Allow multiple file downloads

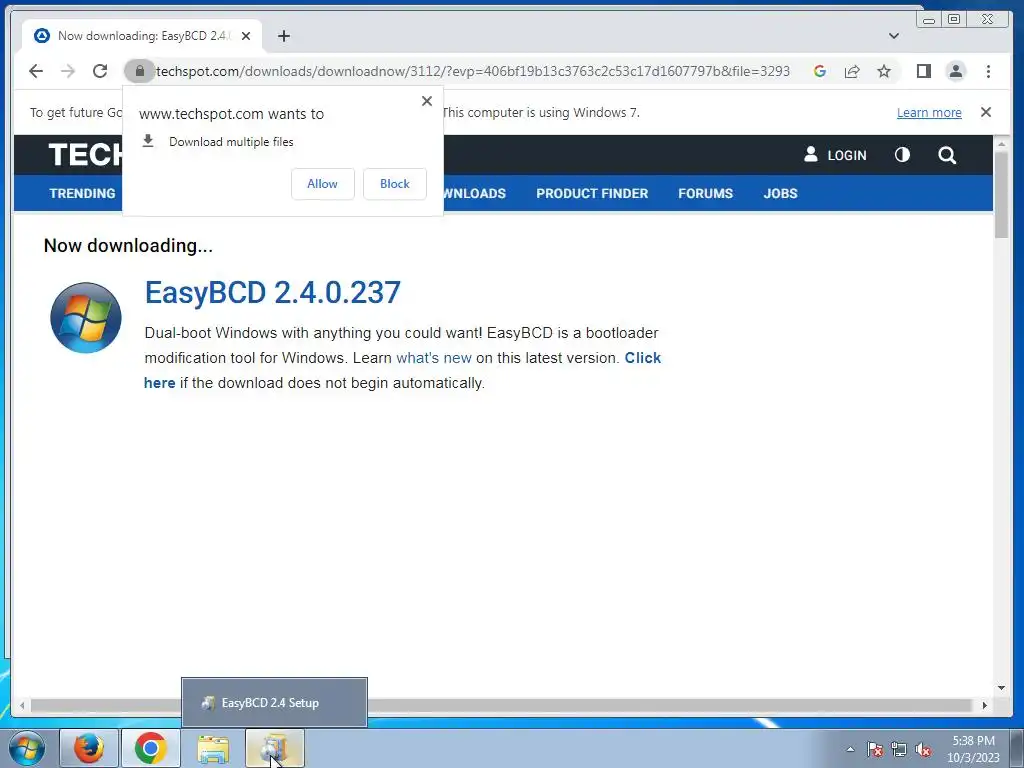coord(323,184)
